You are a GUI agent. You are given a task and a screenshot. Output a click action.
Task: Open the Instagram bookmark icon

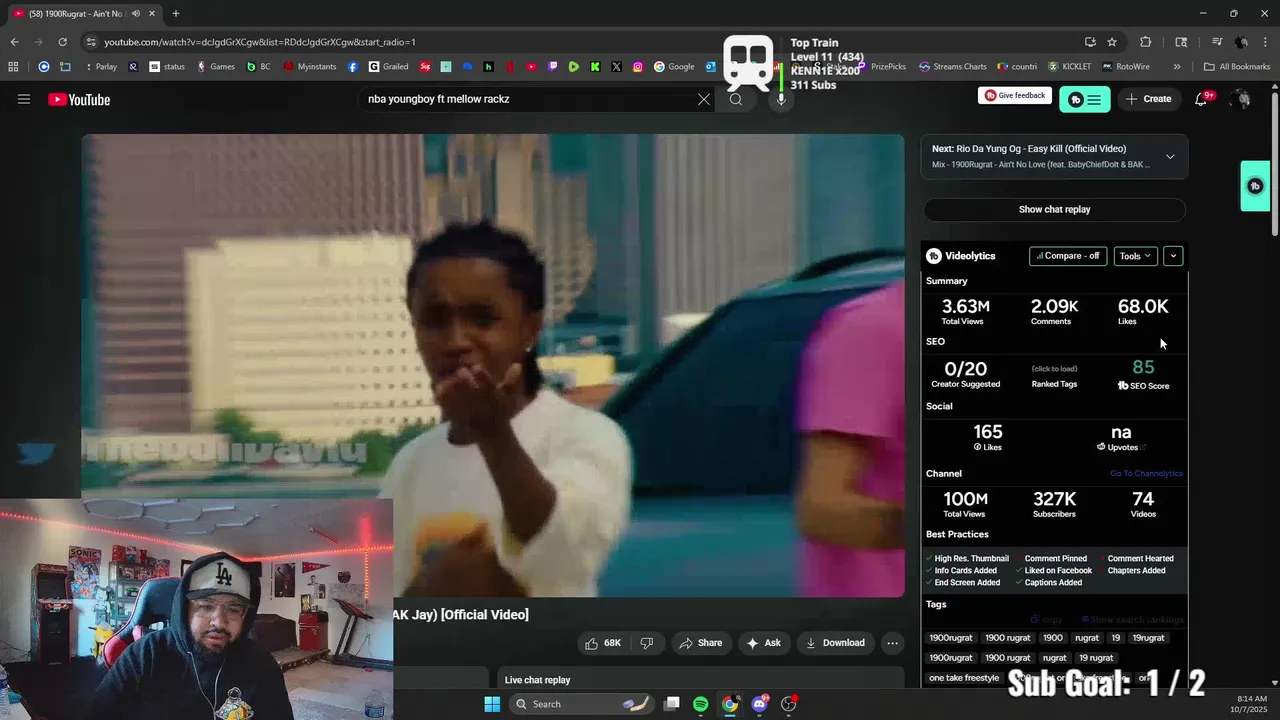click(x=638, y=67)
